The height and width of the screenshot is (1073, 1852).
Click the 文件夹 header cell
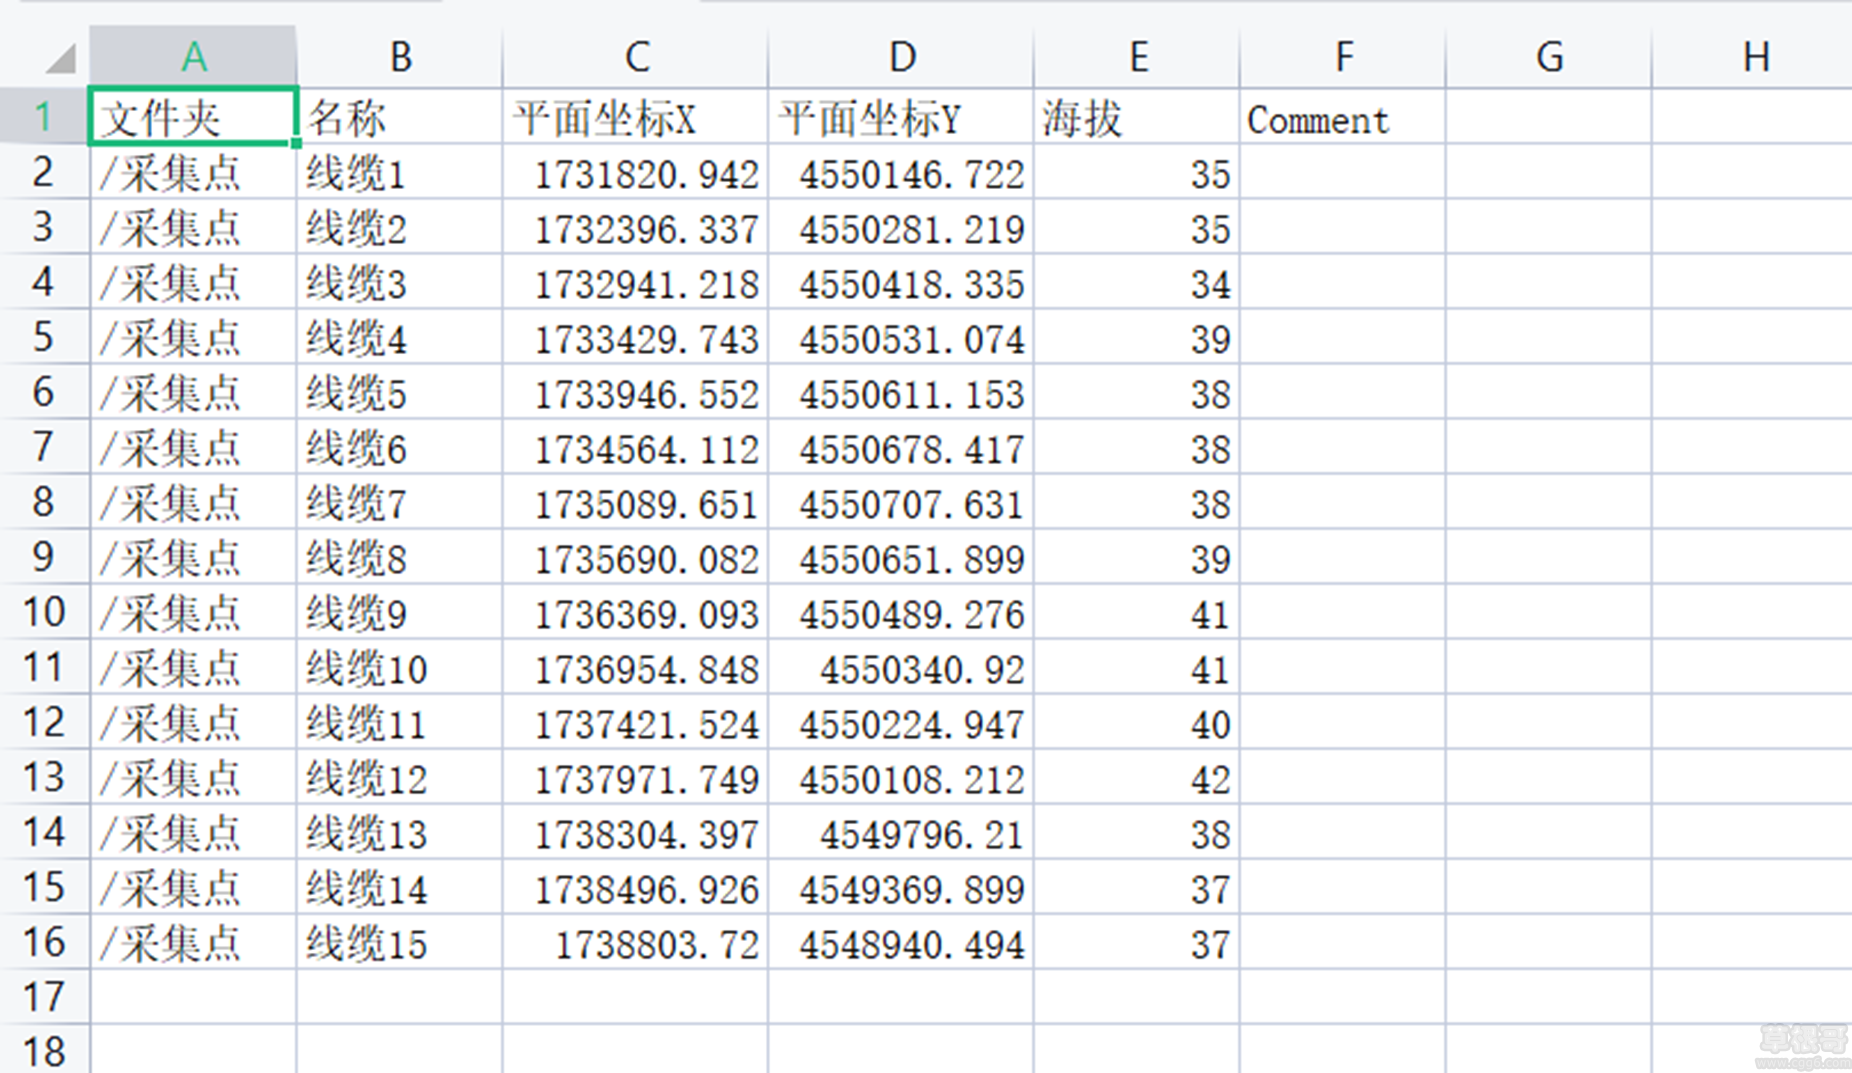(193, 117)
